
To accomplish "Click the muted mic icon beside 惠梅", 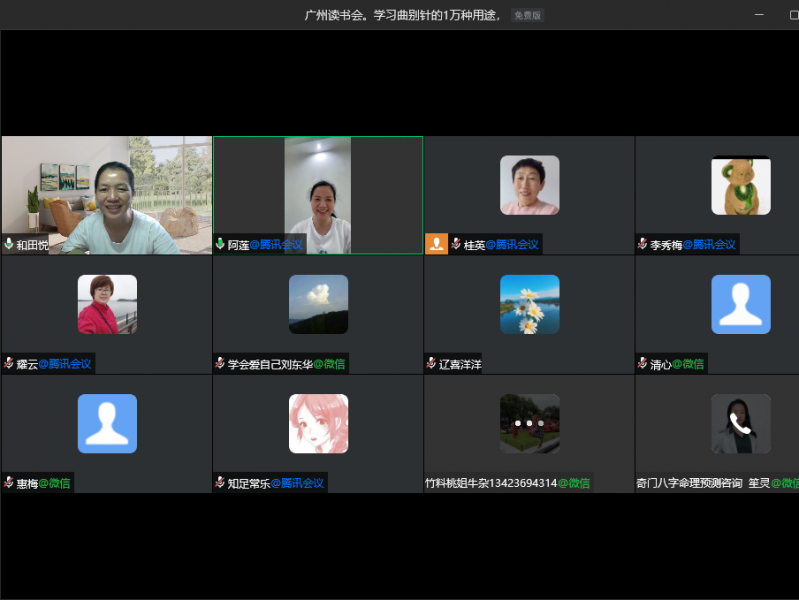I will (9, 483).
